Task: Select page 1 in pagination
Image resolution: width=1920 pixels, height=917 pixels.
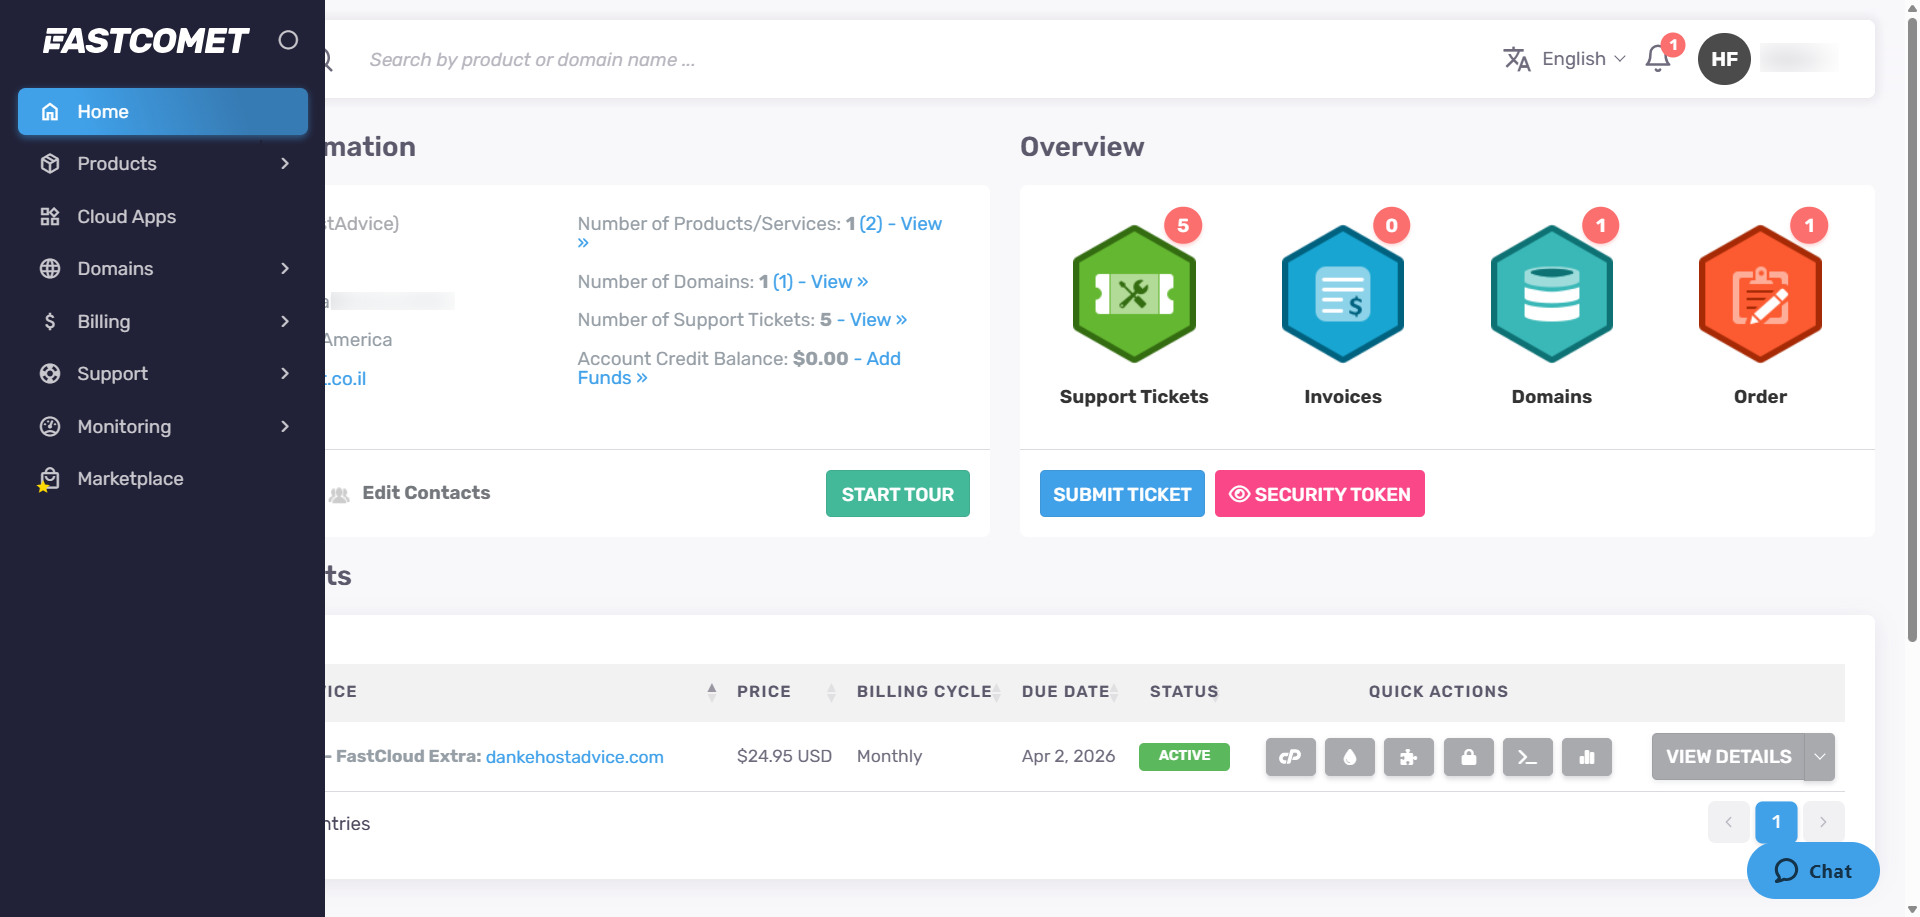Action: 1776,822
